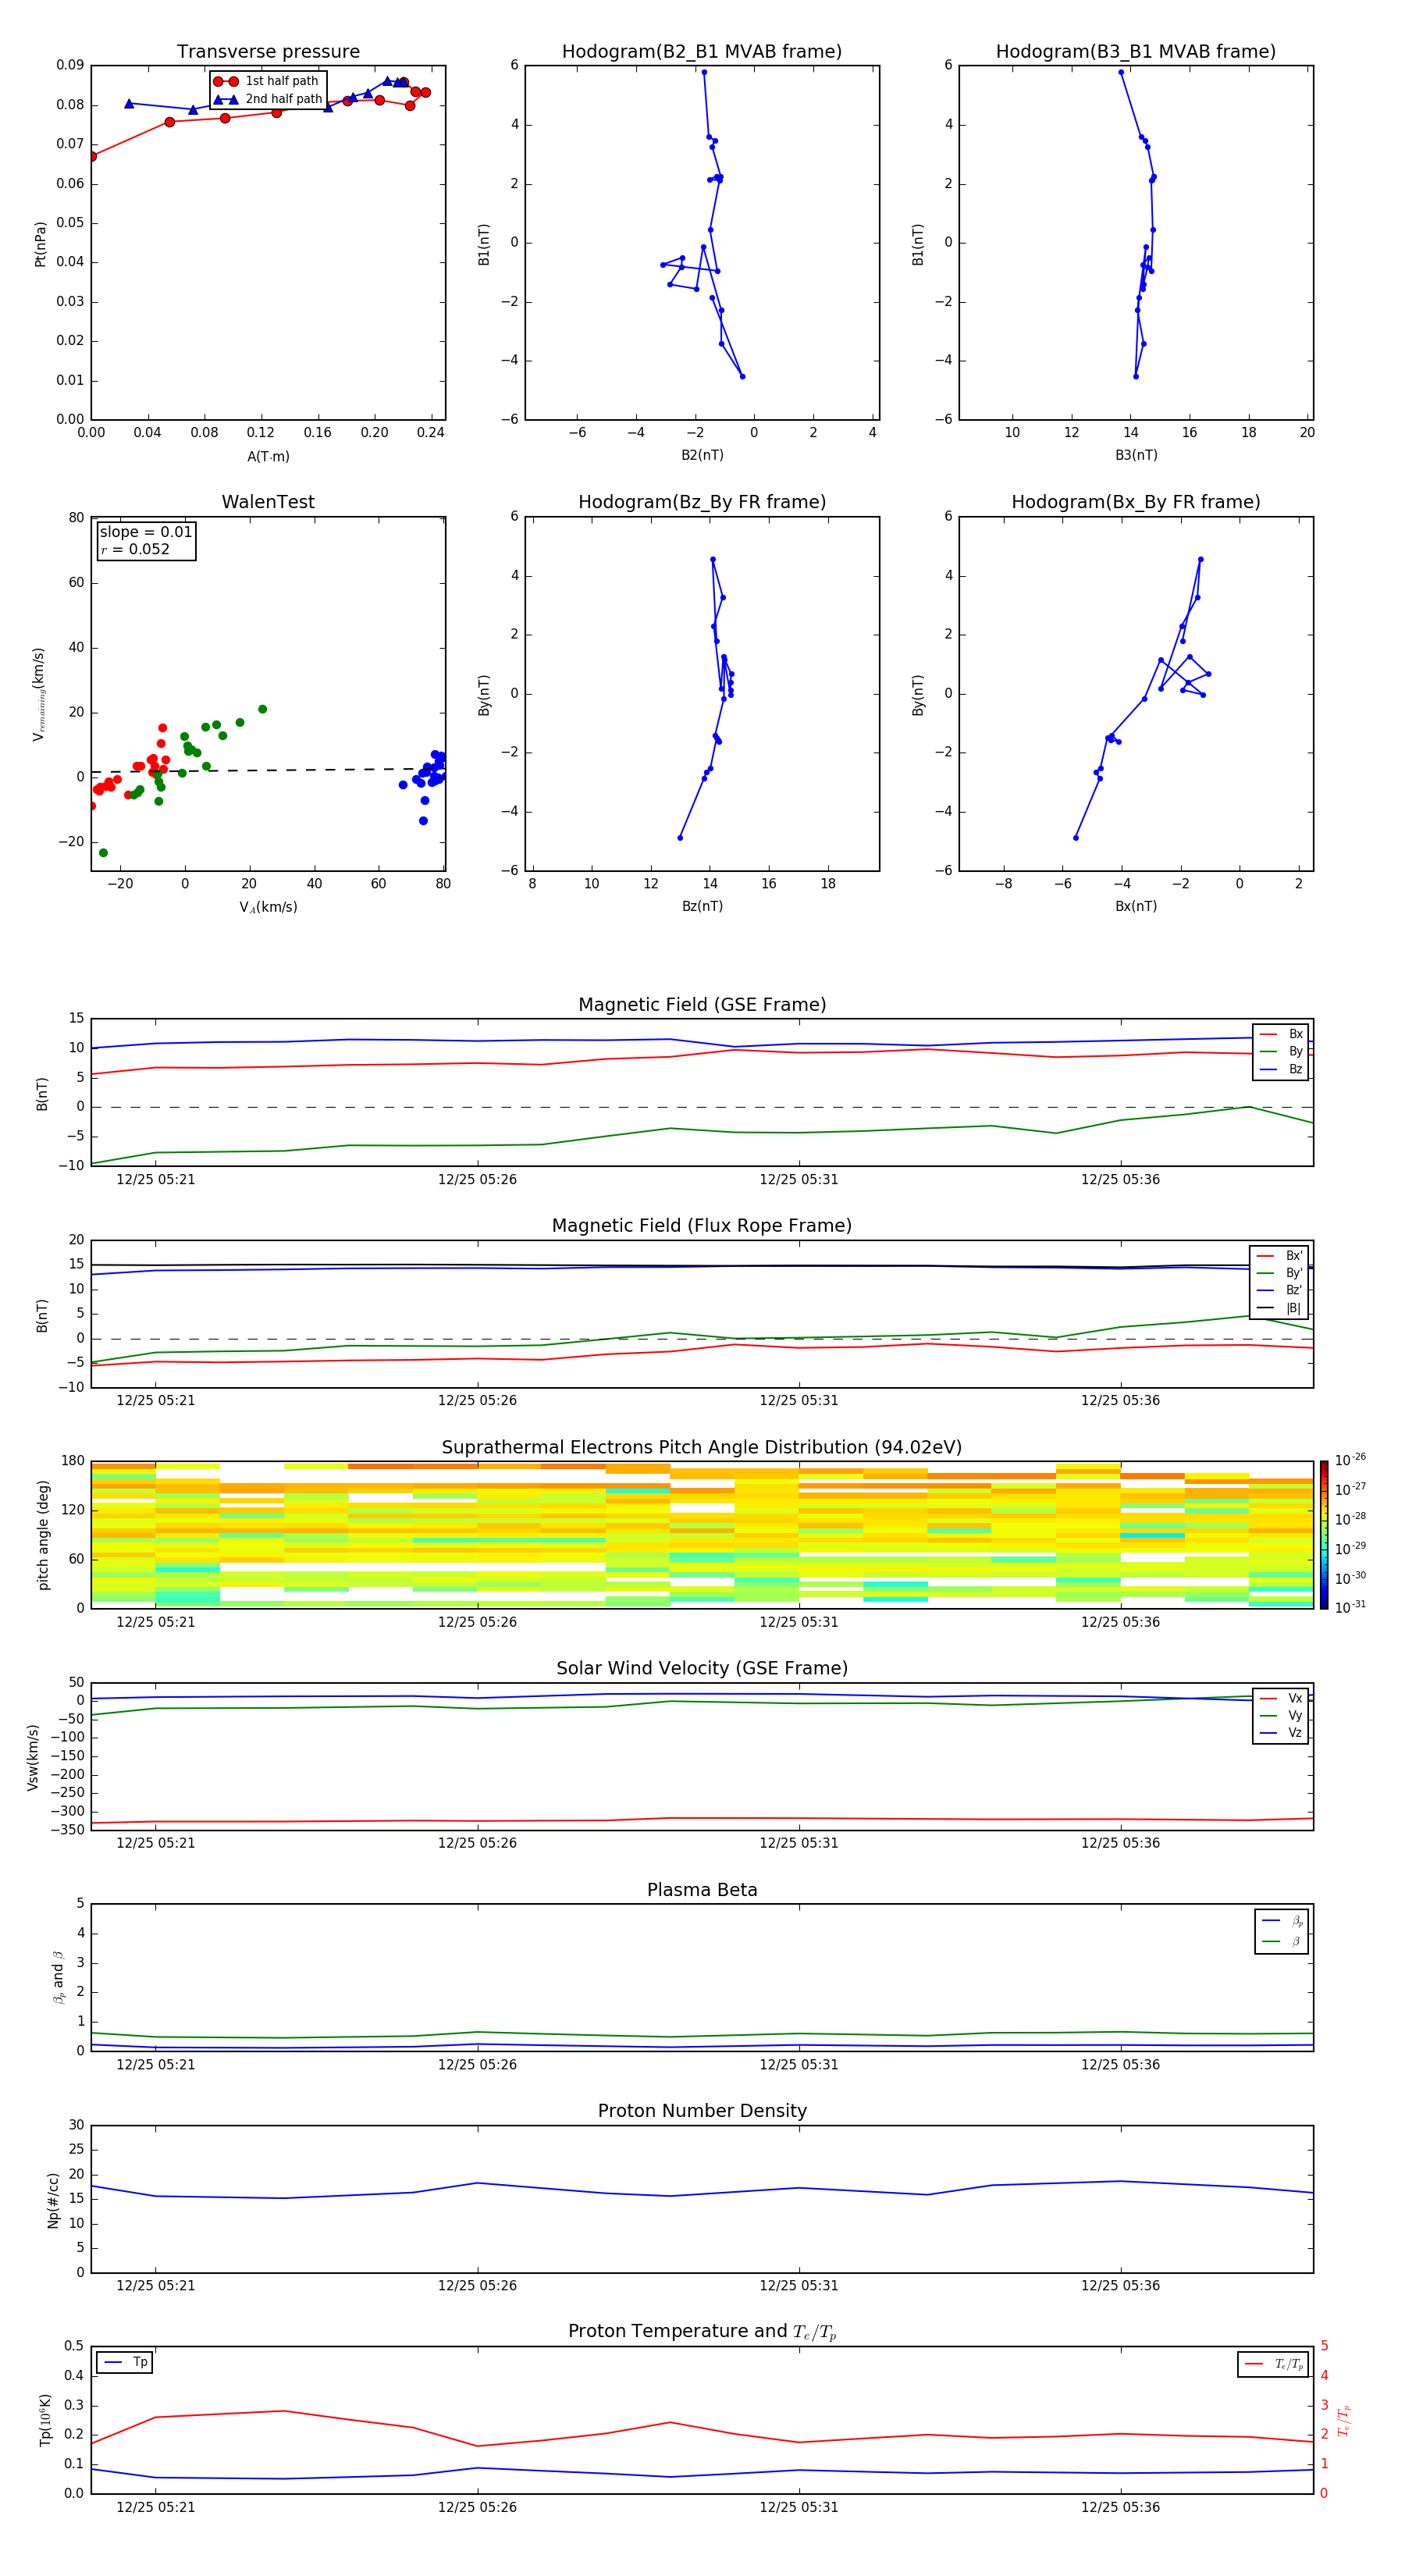Select "By'" in the Flux Rope legend
The width and height of the screenshot is (1405, 2576).
coord(1279,1273)
